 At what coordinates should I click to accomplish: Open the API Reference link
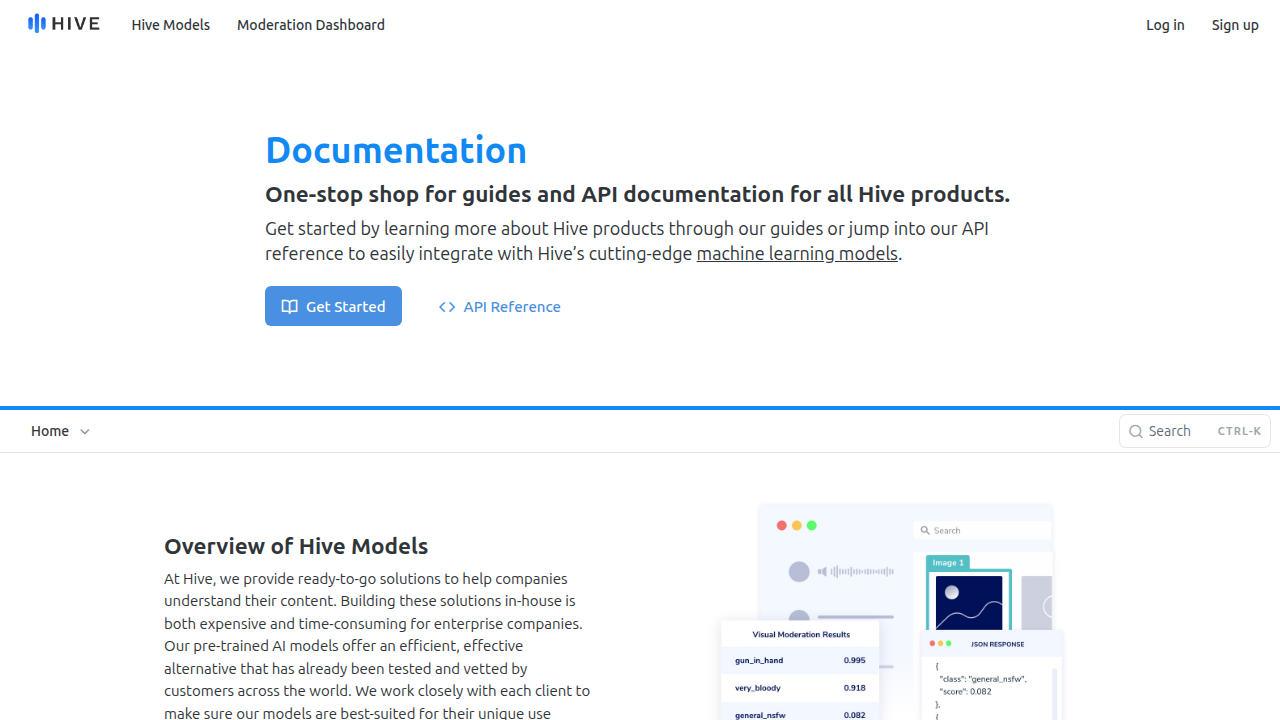tap(500, 307)
